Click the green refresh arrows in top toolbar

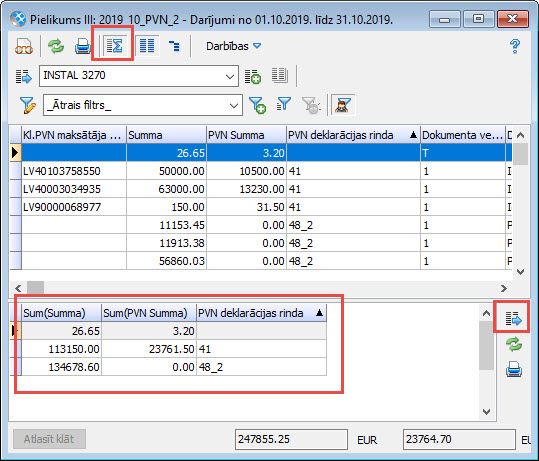[56, 46]
